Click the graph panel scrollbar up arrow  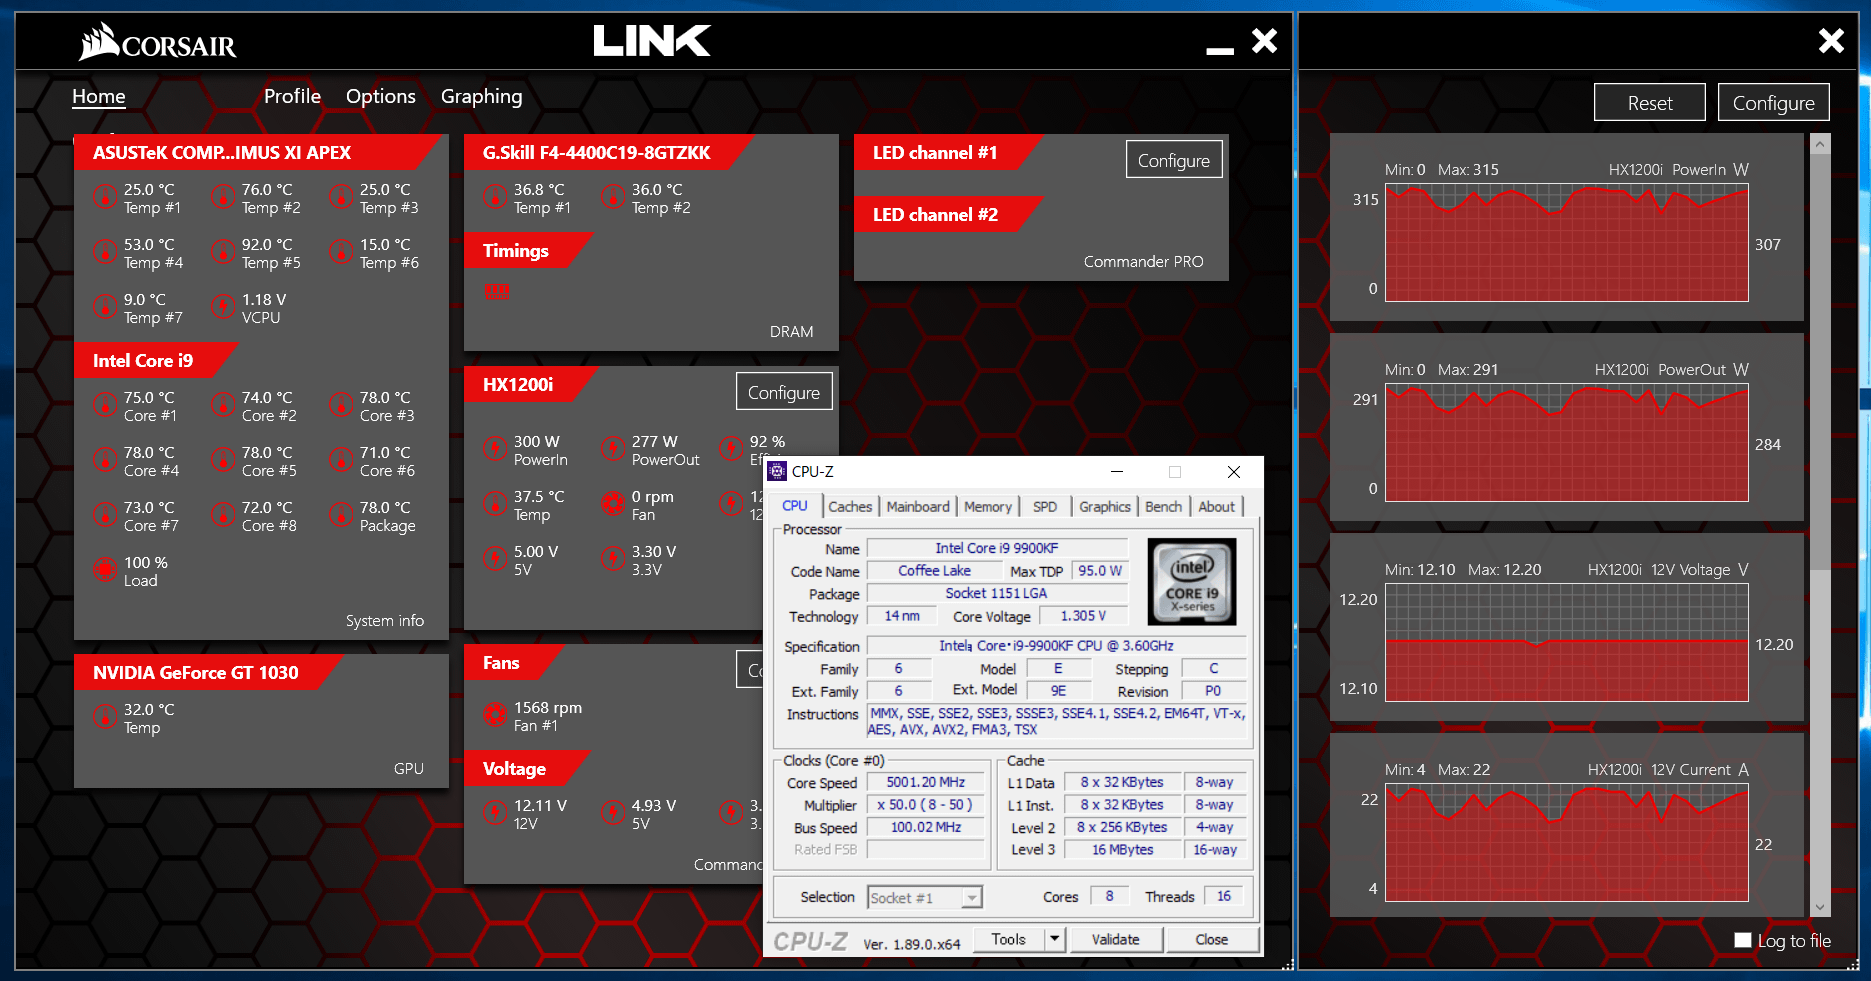click(1820, 144)
